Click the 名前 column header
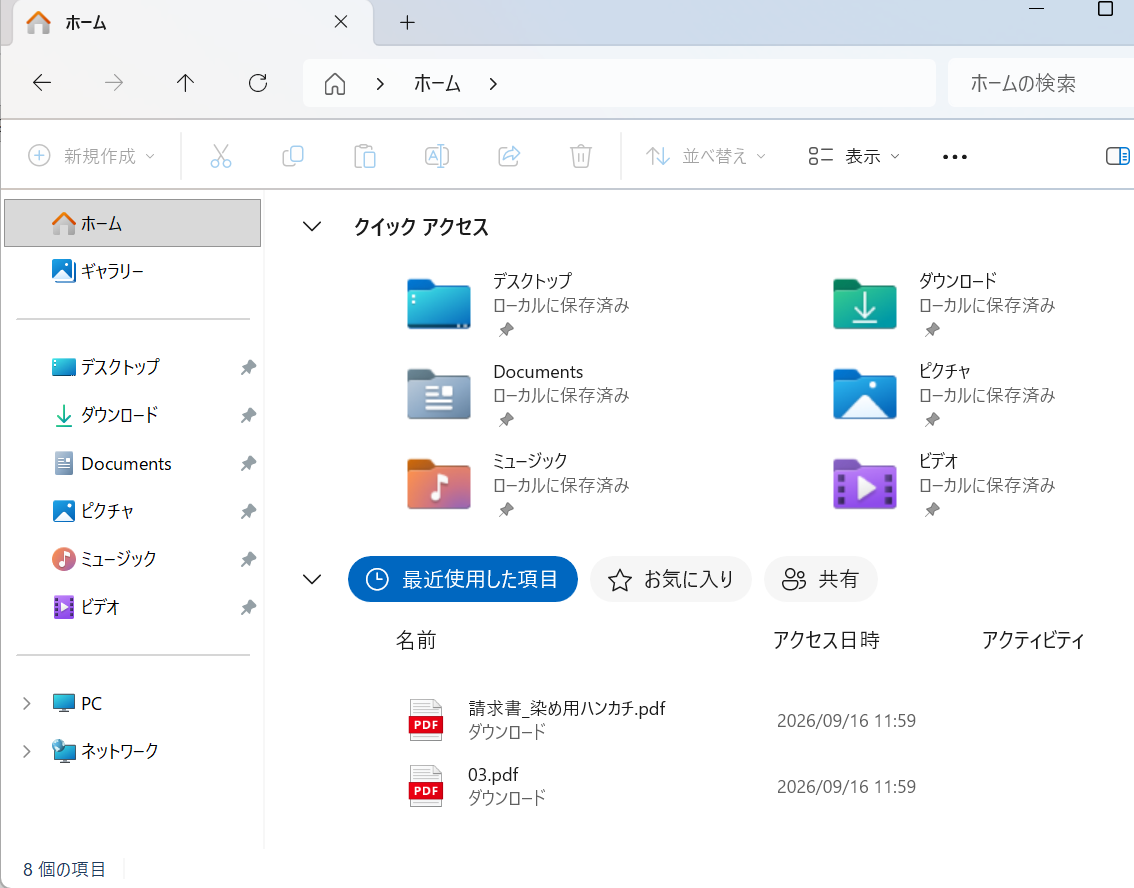The height and width of the screenshot is (888, 1134). tap(416, 641)
